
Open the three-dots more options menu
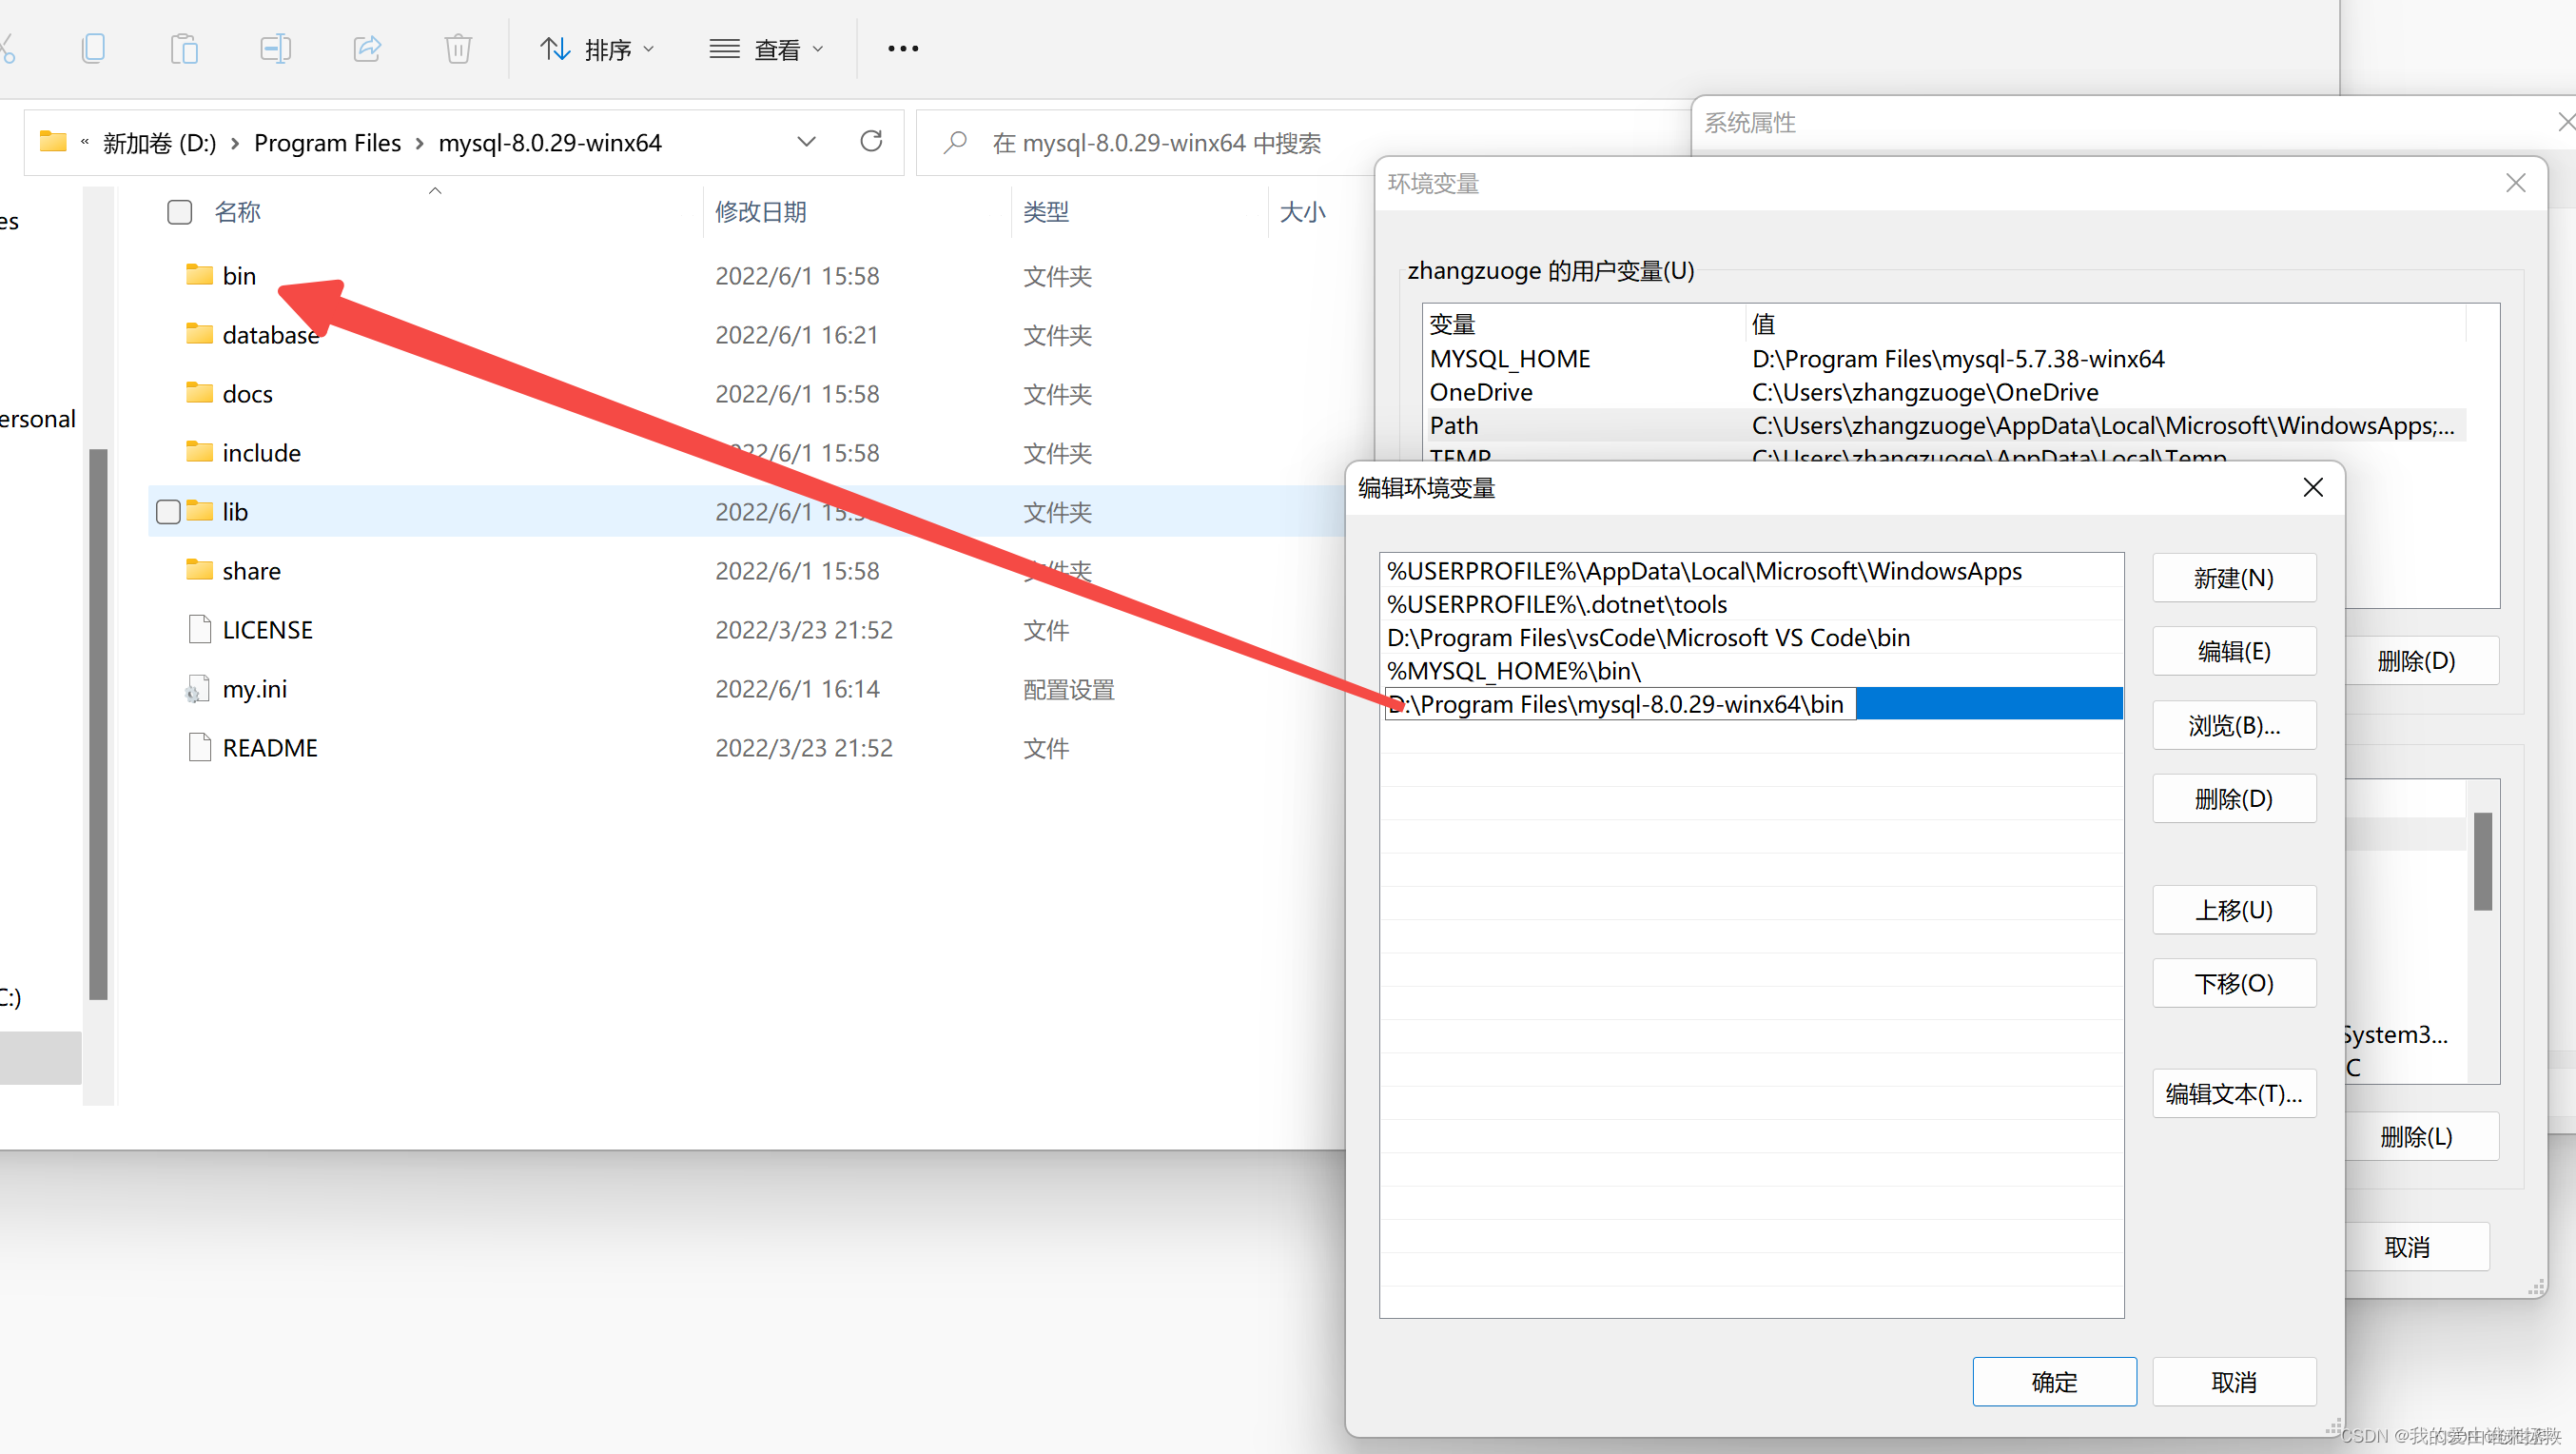point(903,49)
